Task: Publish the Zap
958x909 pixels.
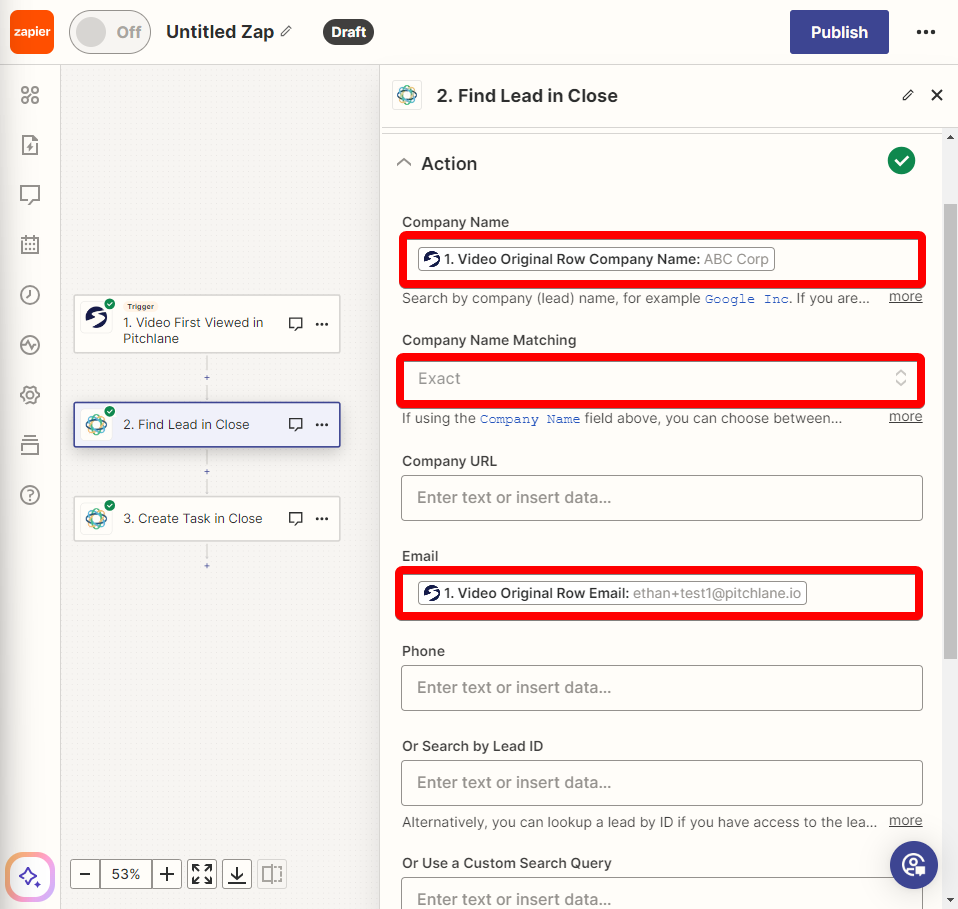Action: pos(839,32)
